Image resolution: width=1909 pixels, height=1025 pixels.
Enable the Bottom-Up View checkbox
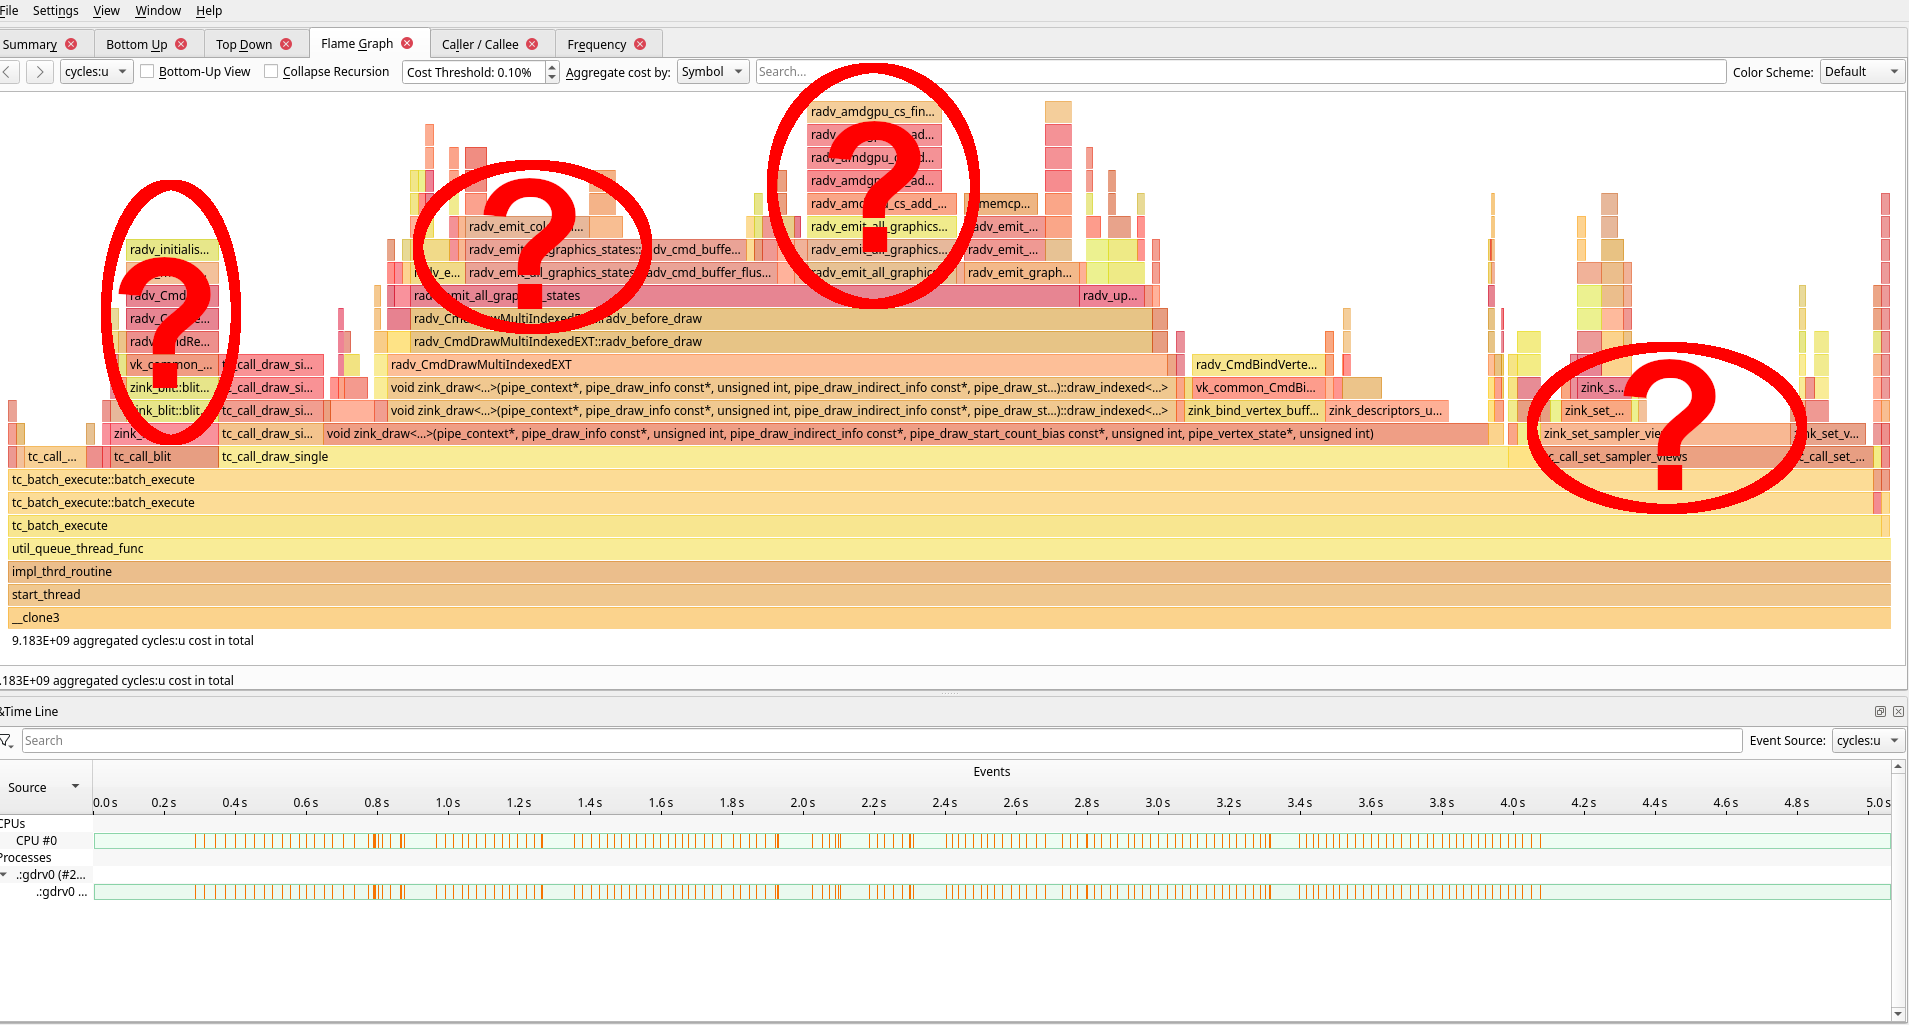(x=147, y=72)
